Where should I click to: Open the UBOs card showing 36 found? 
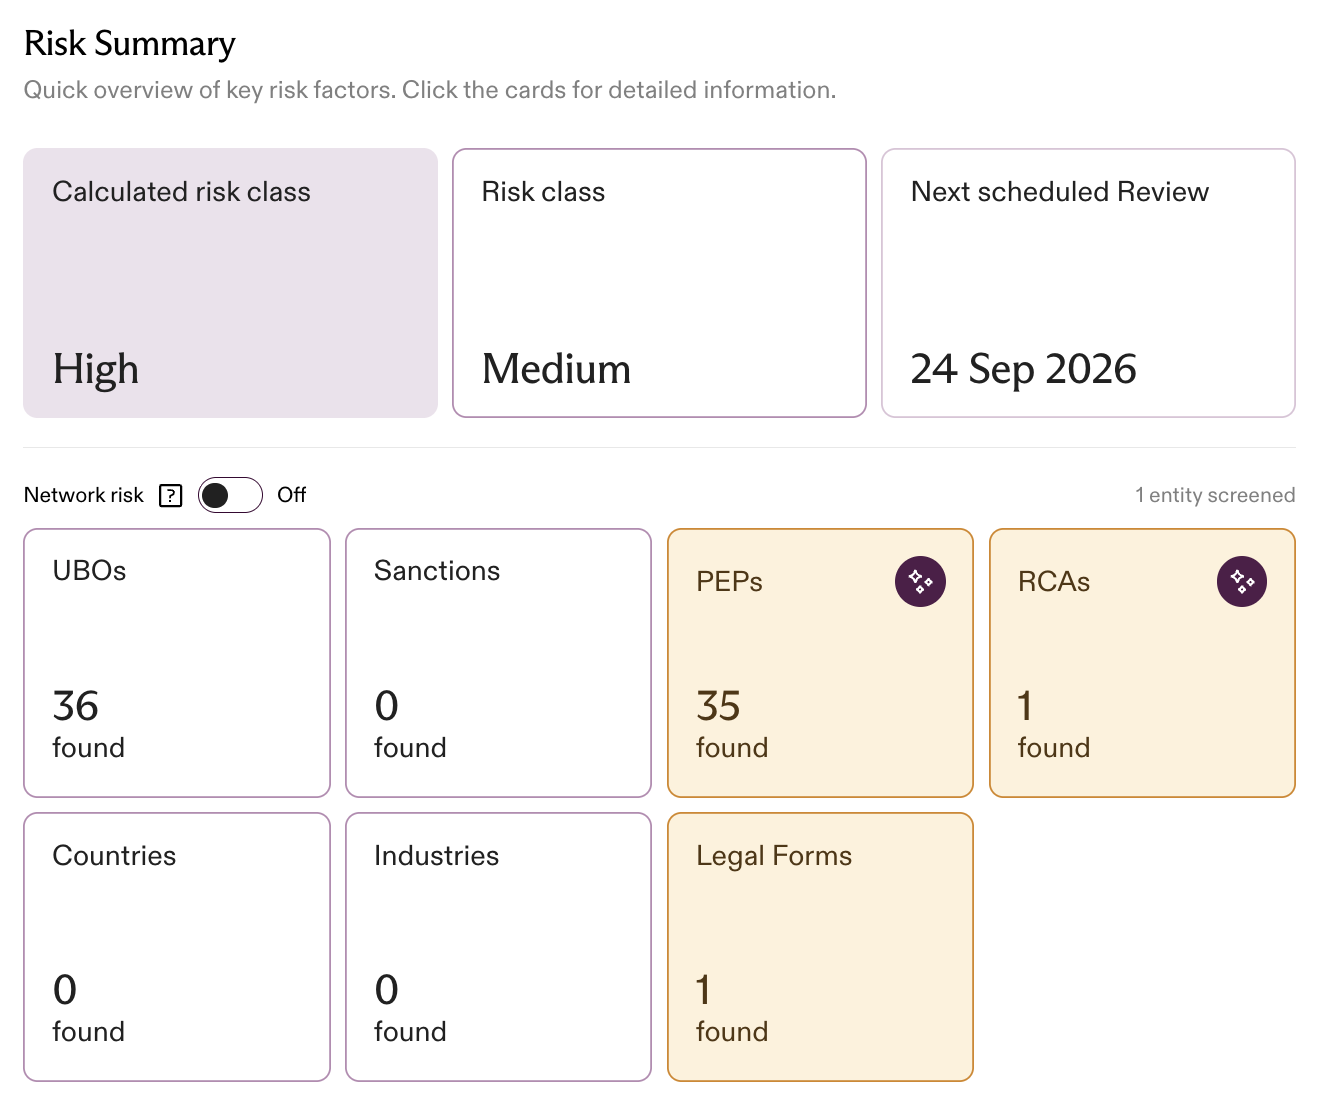click(x=177, y=663)
